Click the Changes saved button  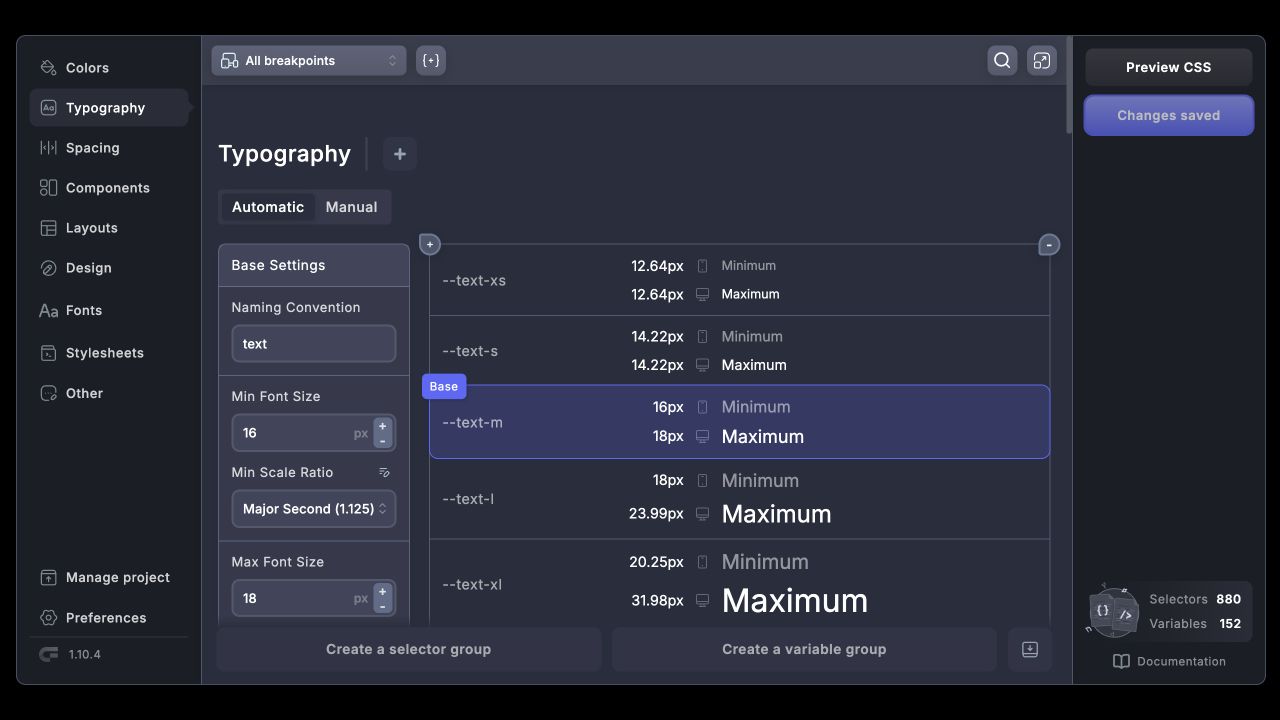pyautogui.click(x=1168, y=115)
